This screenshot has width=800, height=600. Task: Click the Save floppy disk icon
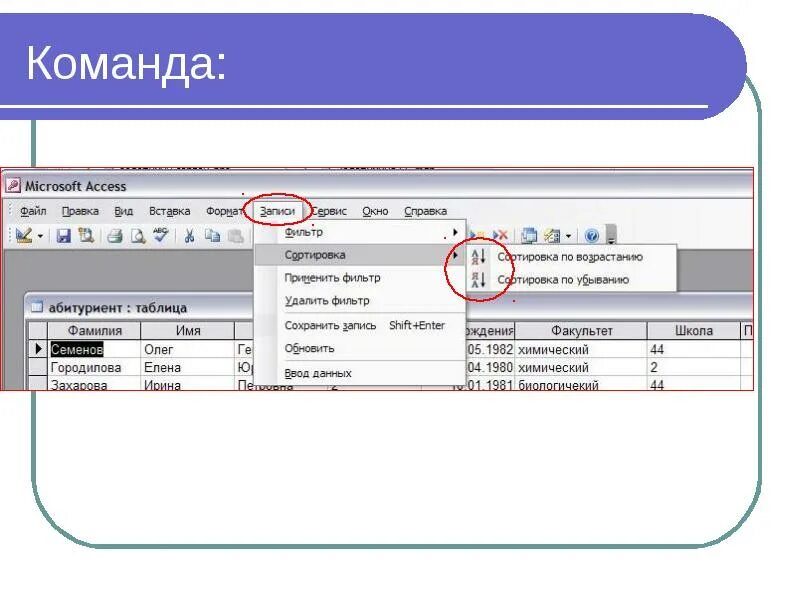click(x=63, y=236)
